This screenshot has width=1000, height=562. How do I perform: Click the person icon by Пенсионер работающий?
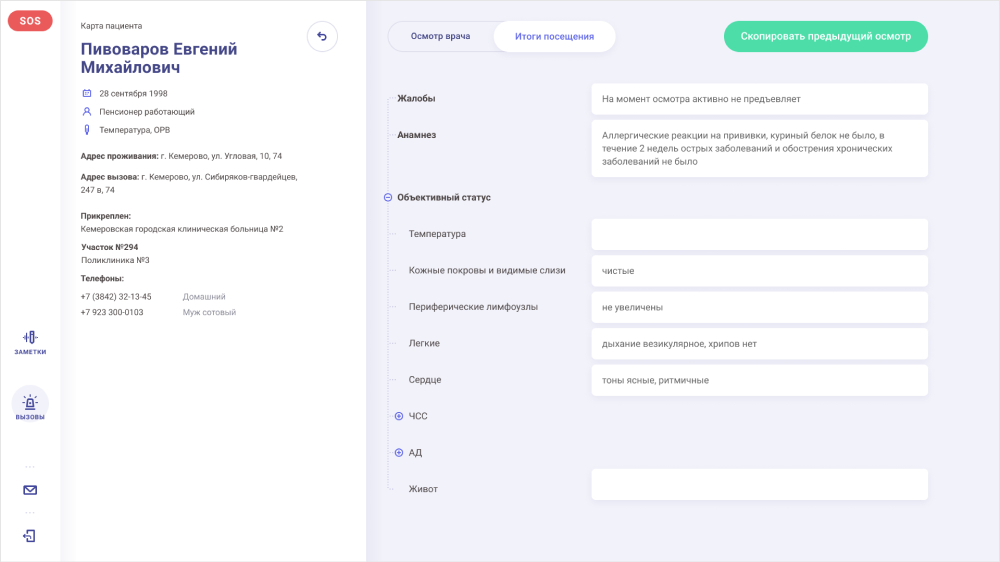[x=87, y=112]
